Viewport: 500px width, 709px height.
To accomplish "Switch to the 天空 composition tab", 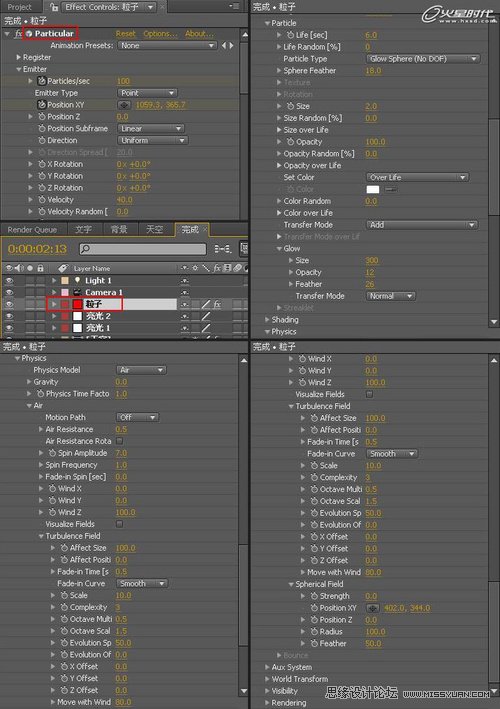I will 154,230.
